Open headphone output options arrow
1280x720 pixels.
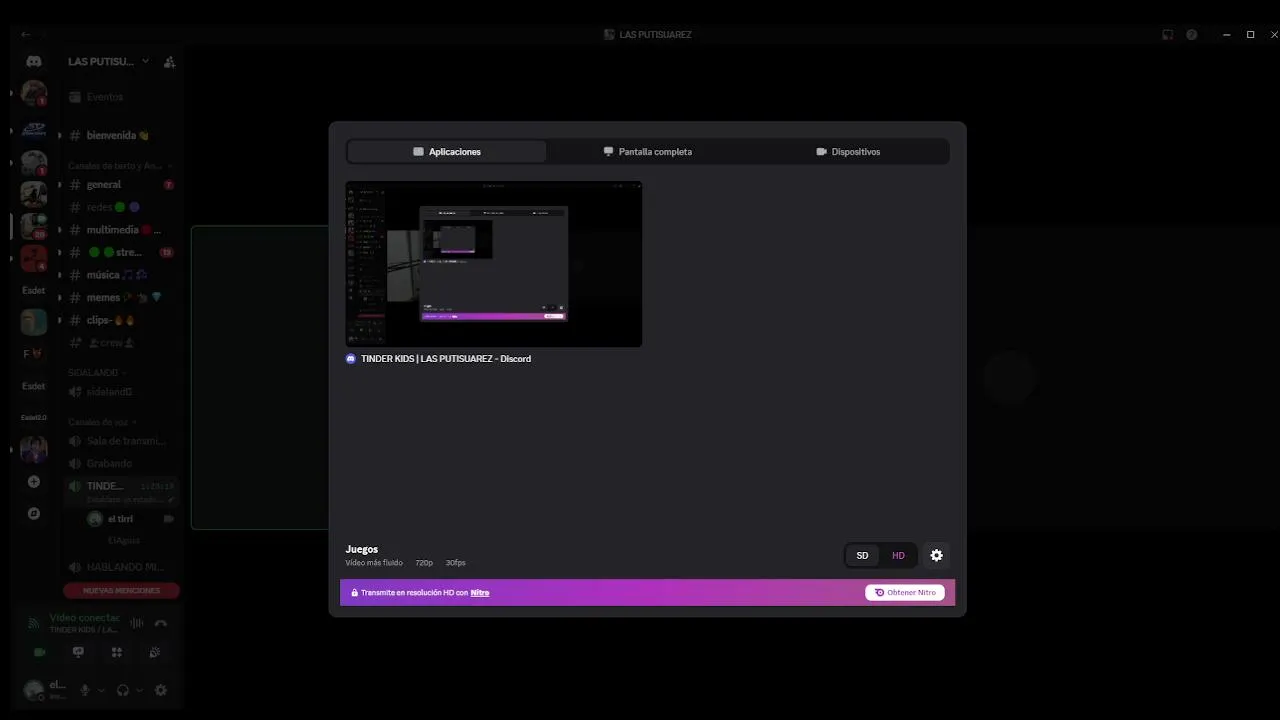139,690
